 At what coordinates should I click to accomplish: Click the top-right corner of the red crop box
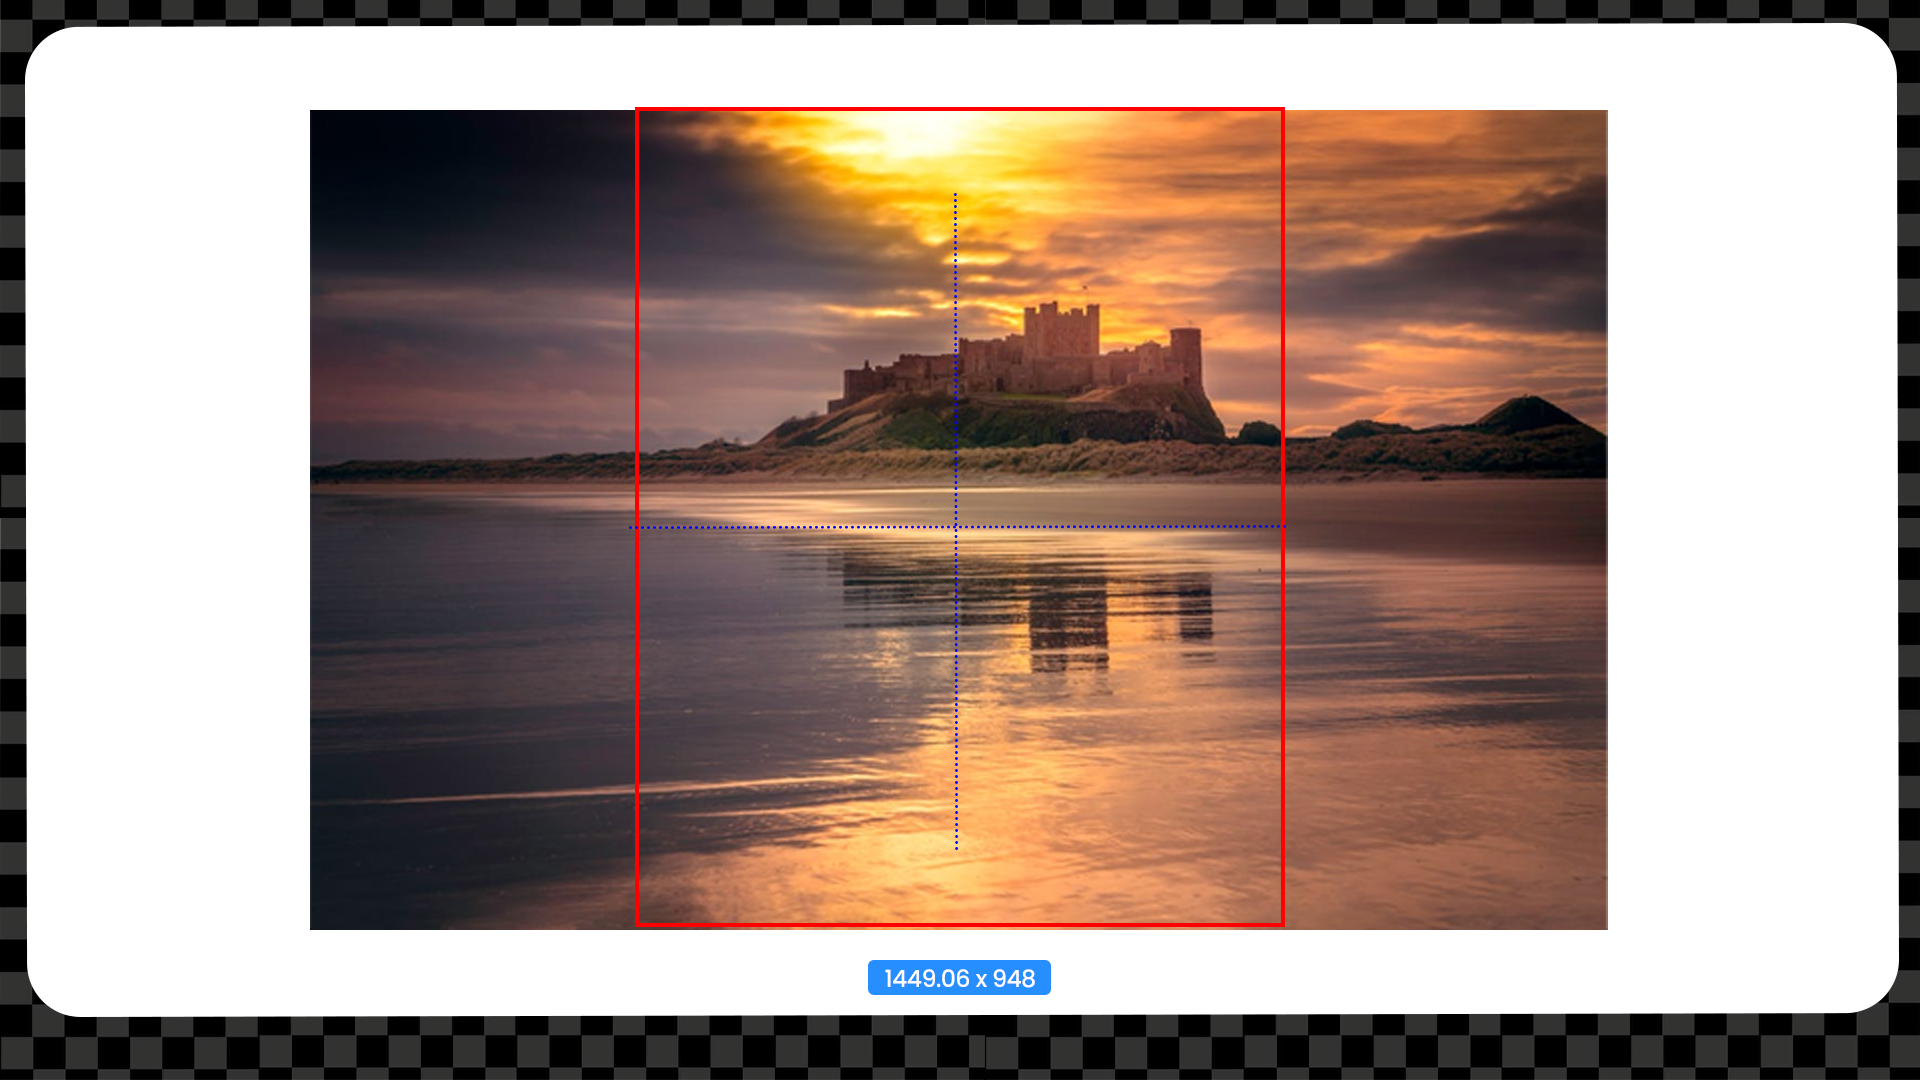point(1283,109)
